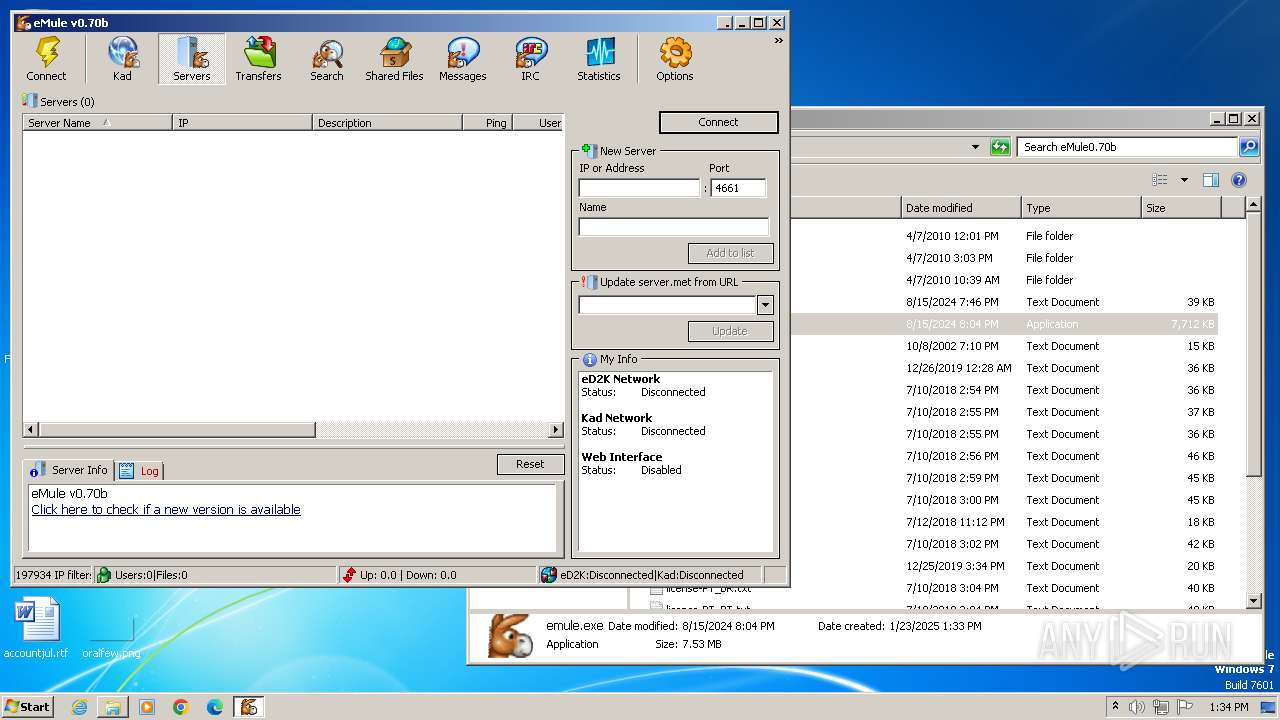1280x720 pixels.
Task: Select the Application row sized 7,712 KB
Action: [1004, 324]
